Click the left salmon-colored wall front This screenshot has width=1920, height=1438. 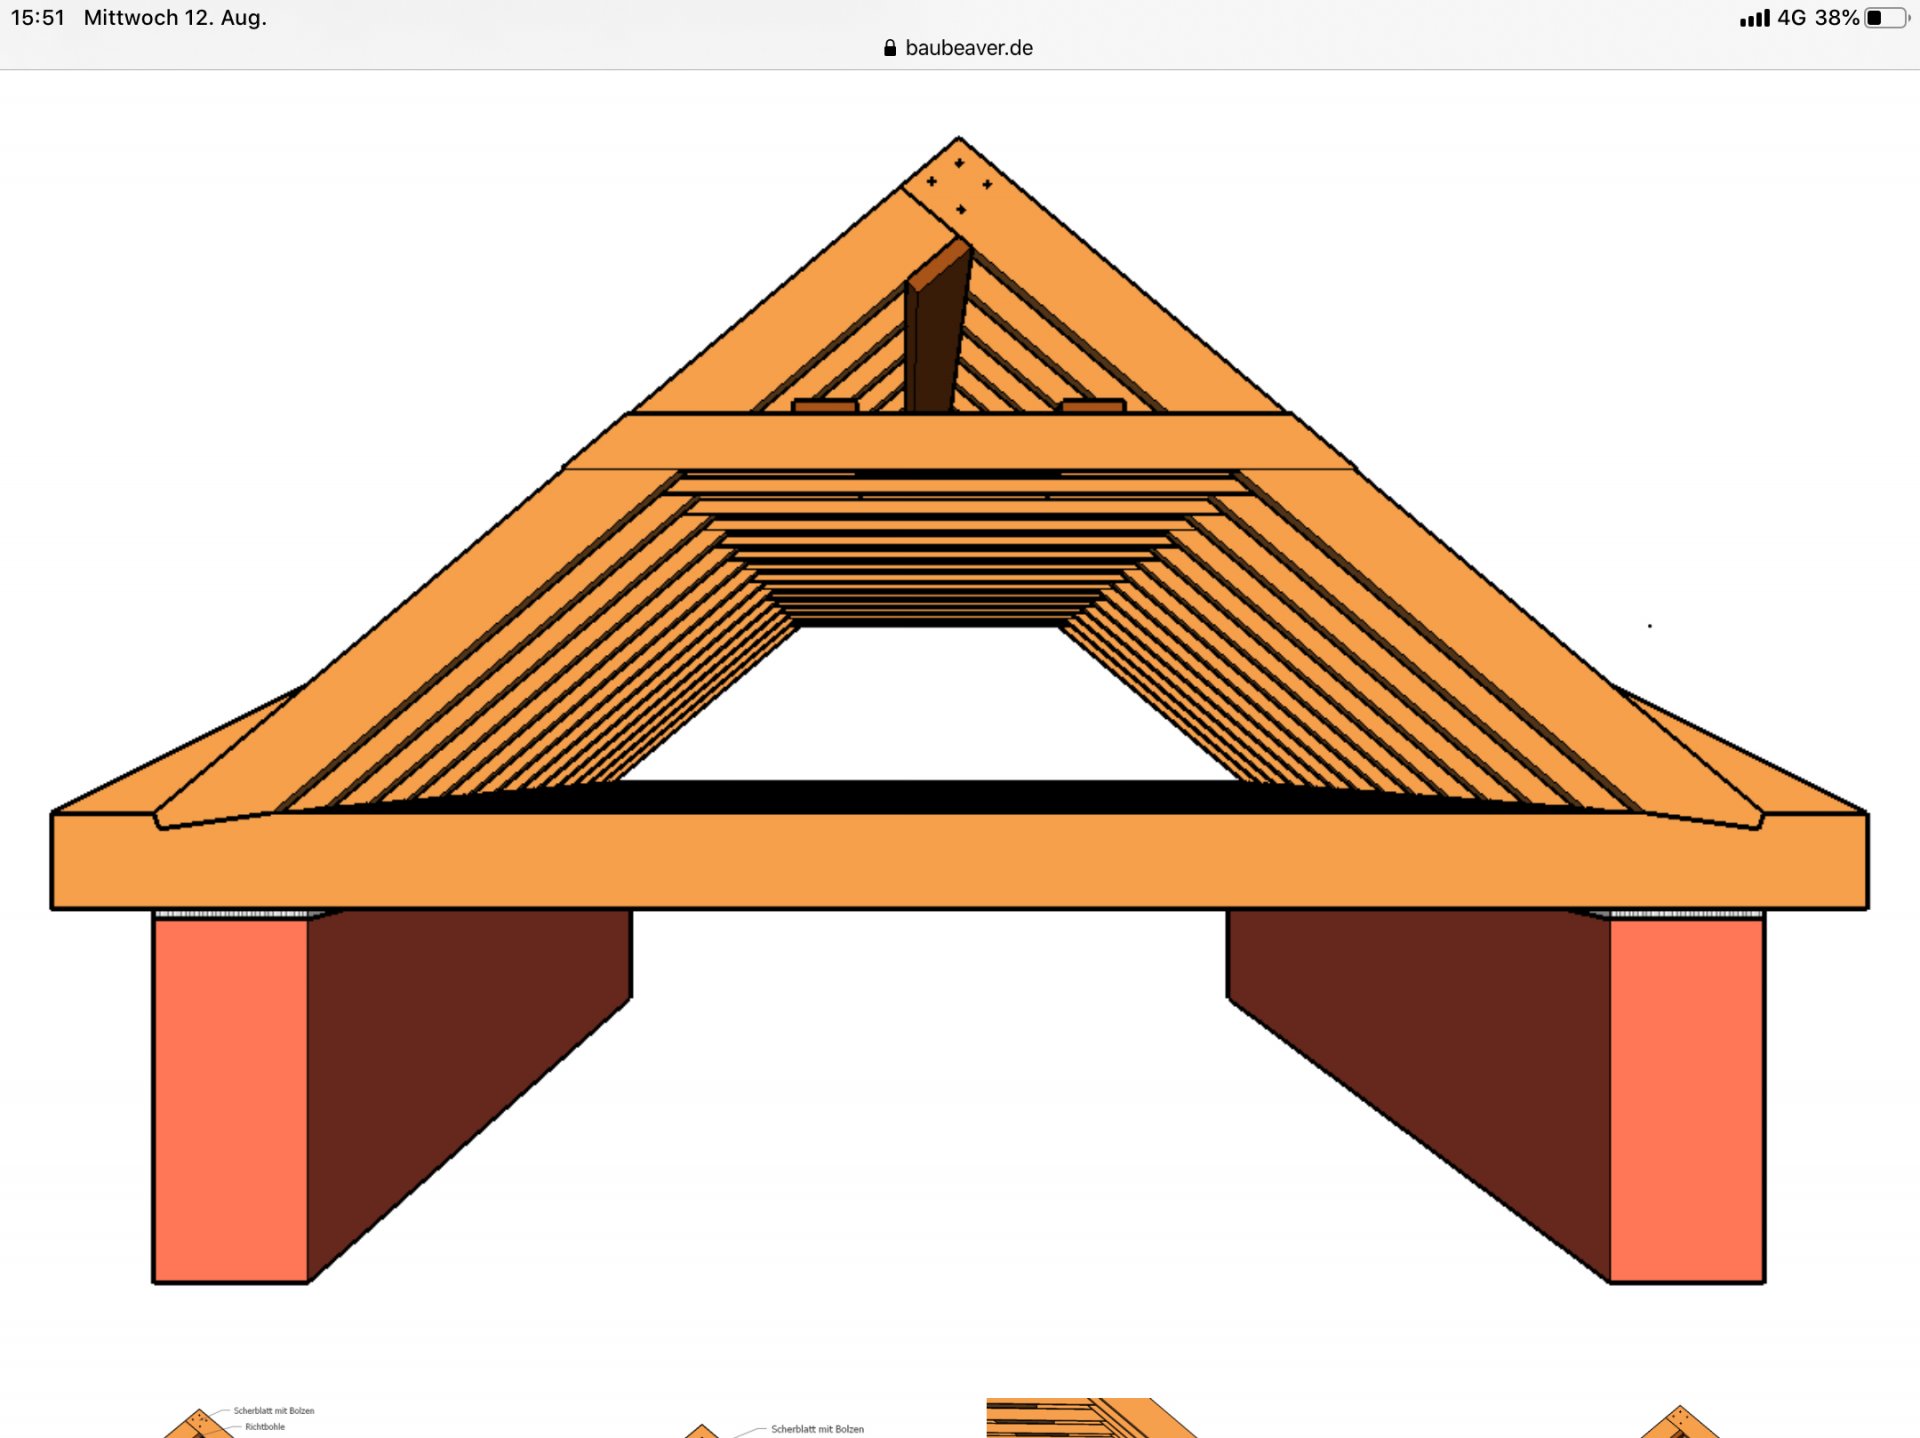click(230, 1100)
